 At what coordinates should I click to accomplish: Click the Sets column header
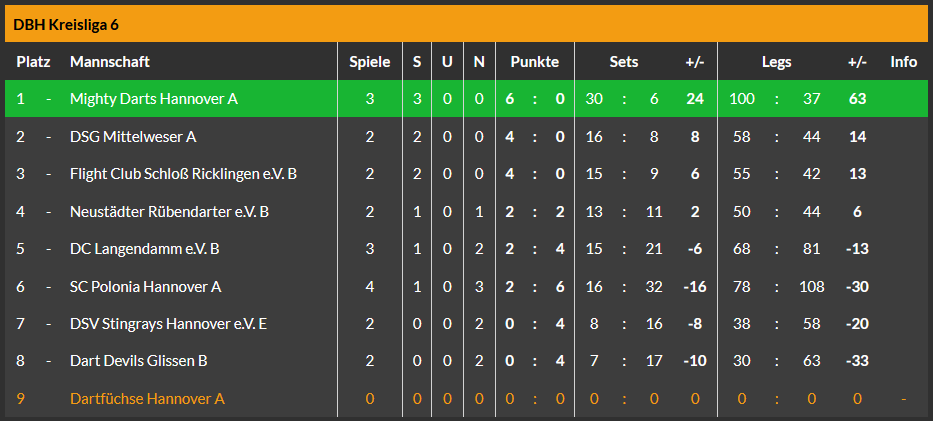tap(624, 62)
